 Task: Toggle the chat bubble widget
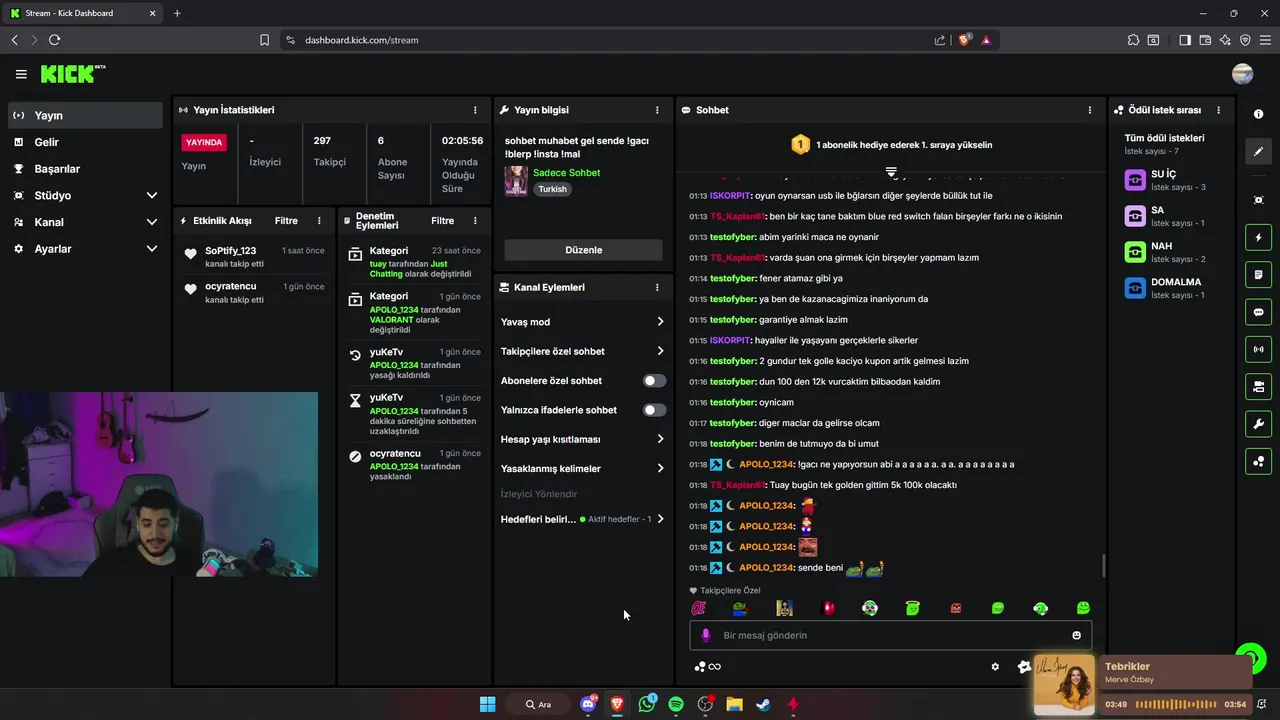[x=1259, y=312]
